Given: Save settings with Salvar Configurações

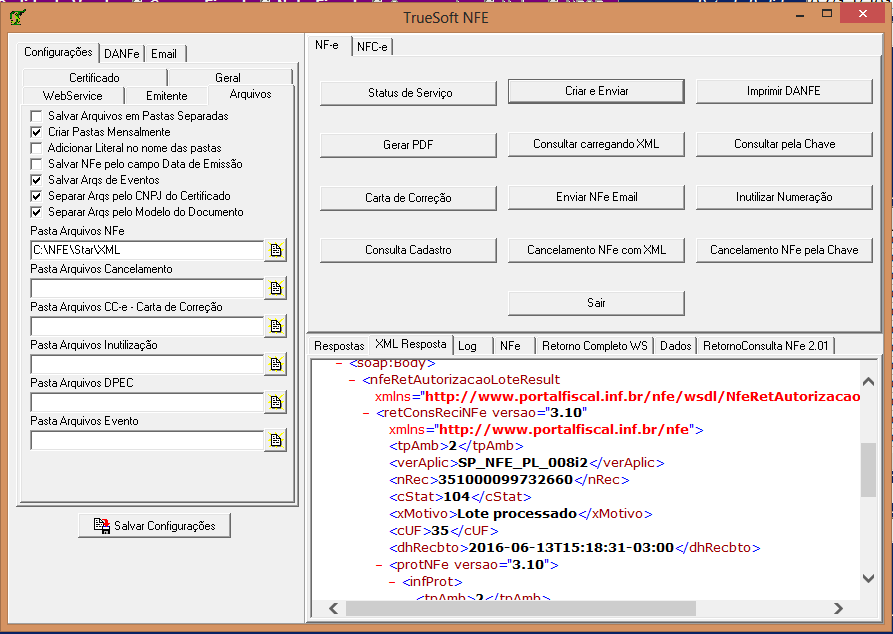Looking at the screenshot, I should tap(154, 525).
